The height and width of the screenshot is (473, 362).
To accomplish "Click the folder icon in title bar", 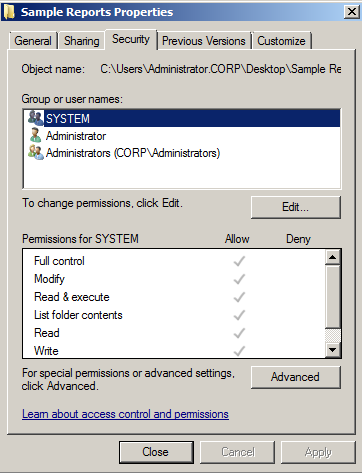I will click(9, 12).
